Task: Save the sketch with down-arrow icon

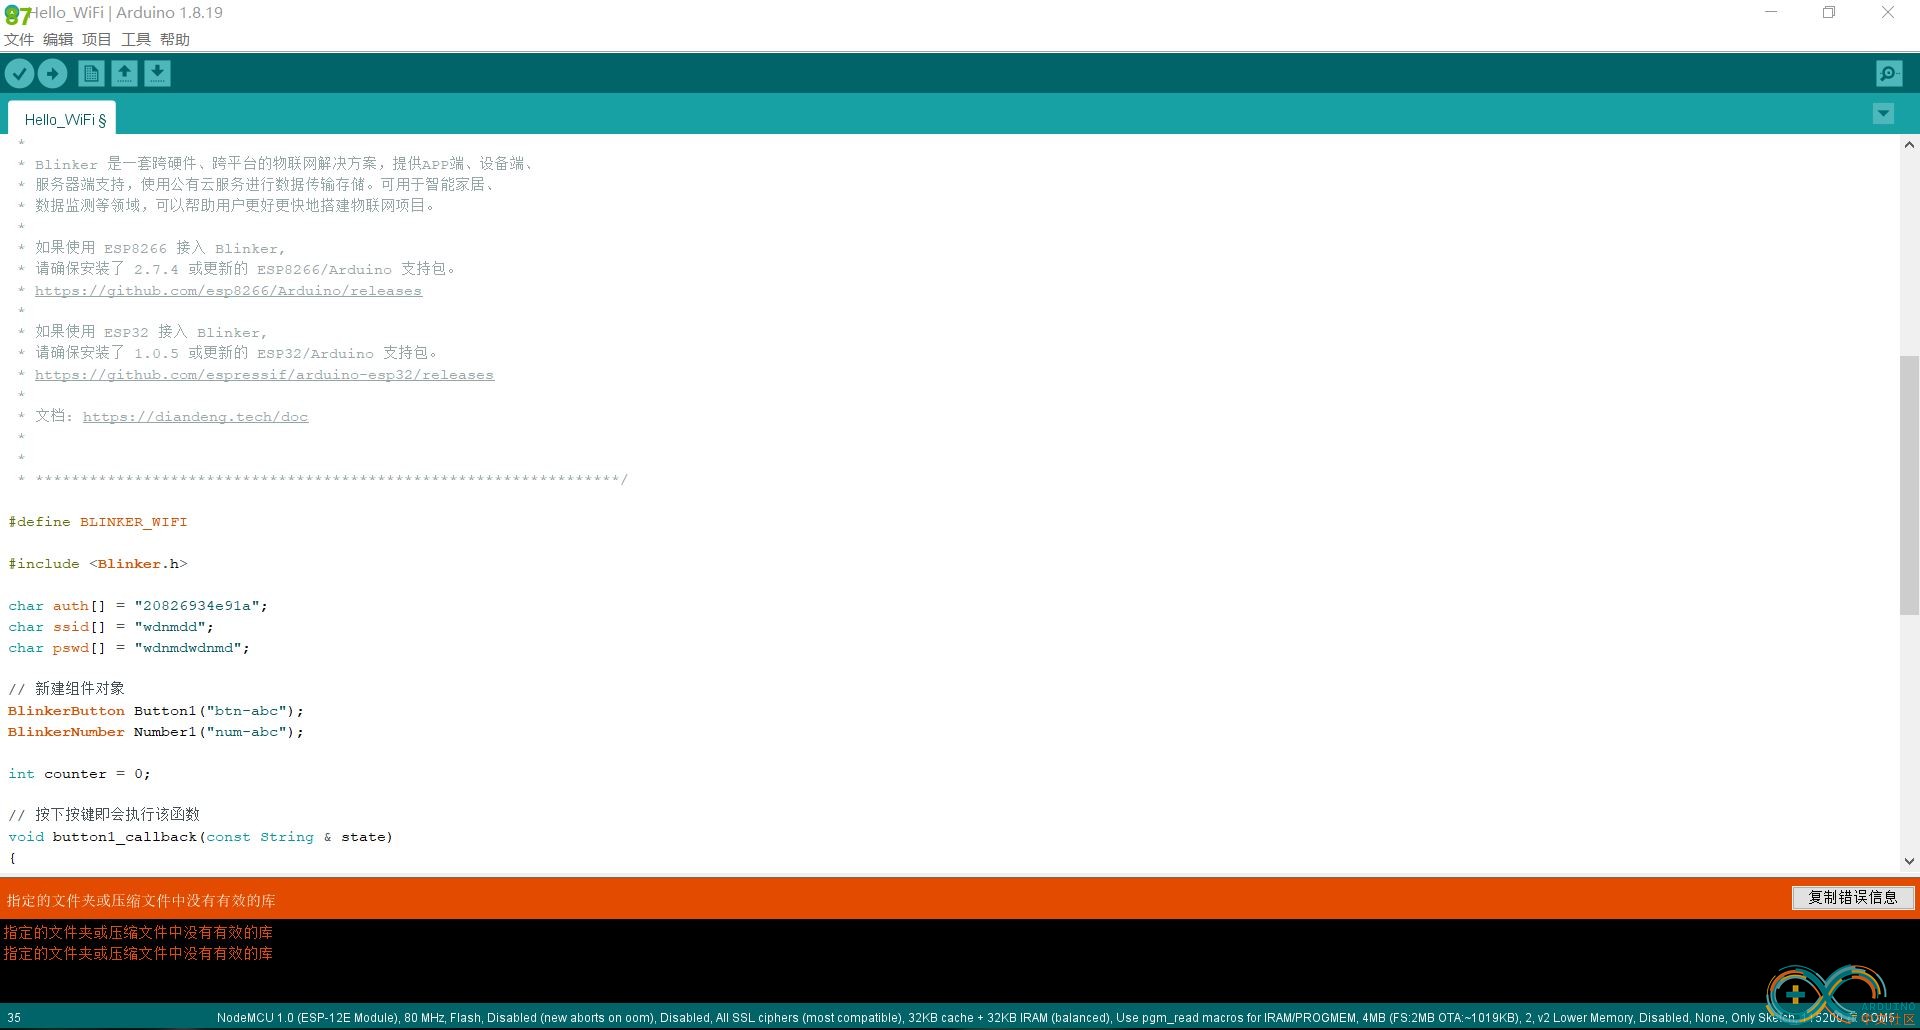Action: [x=157, y=73]
